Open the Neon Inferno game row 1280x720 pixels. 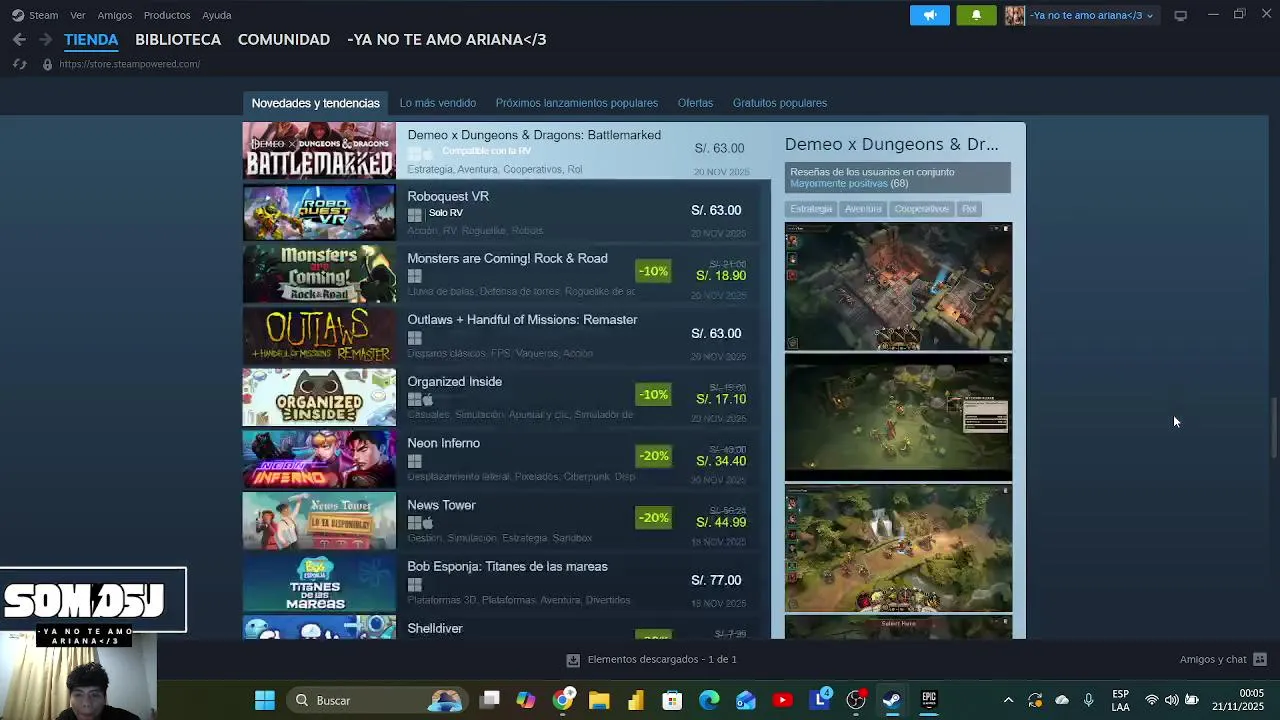(x=505, y=459)
